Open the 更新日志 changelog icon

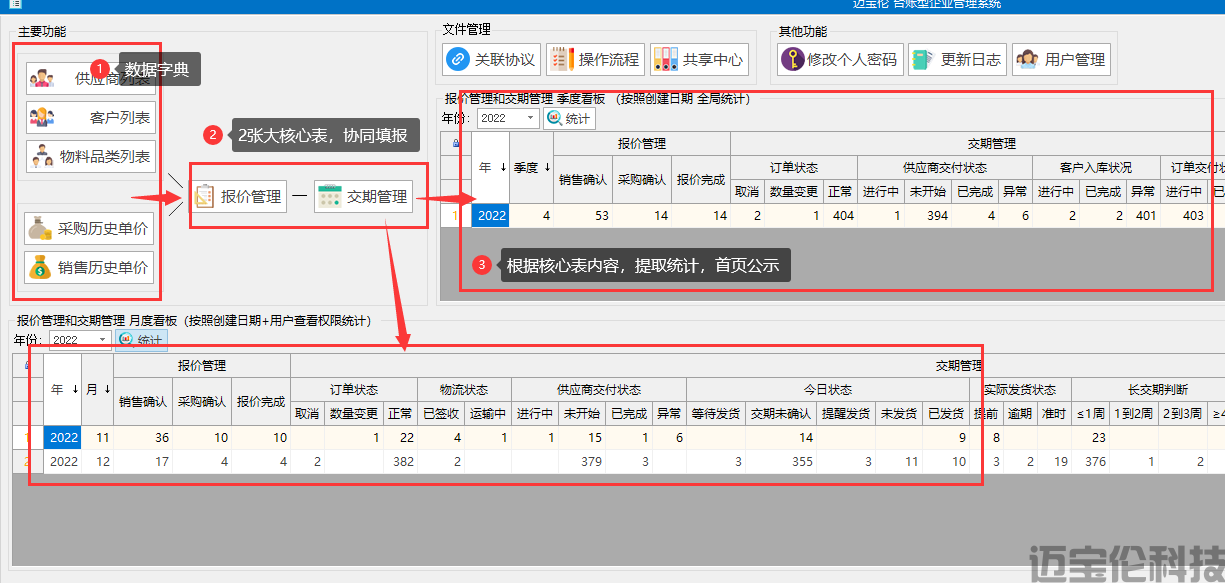click(922, 59)
